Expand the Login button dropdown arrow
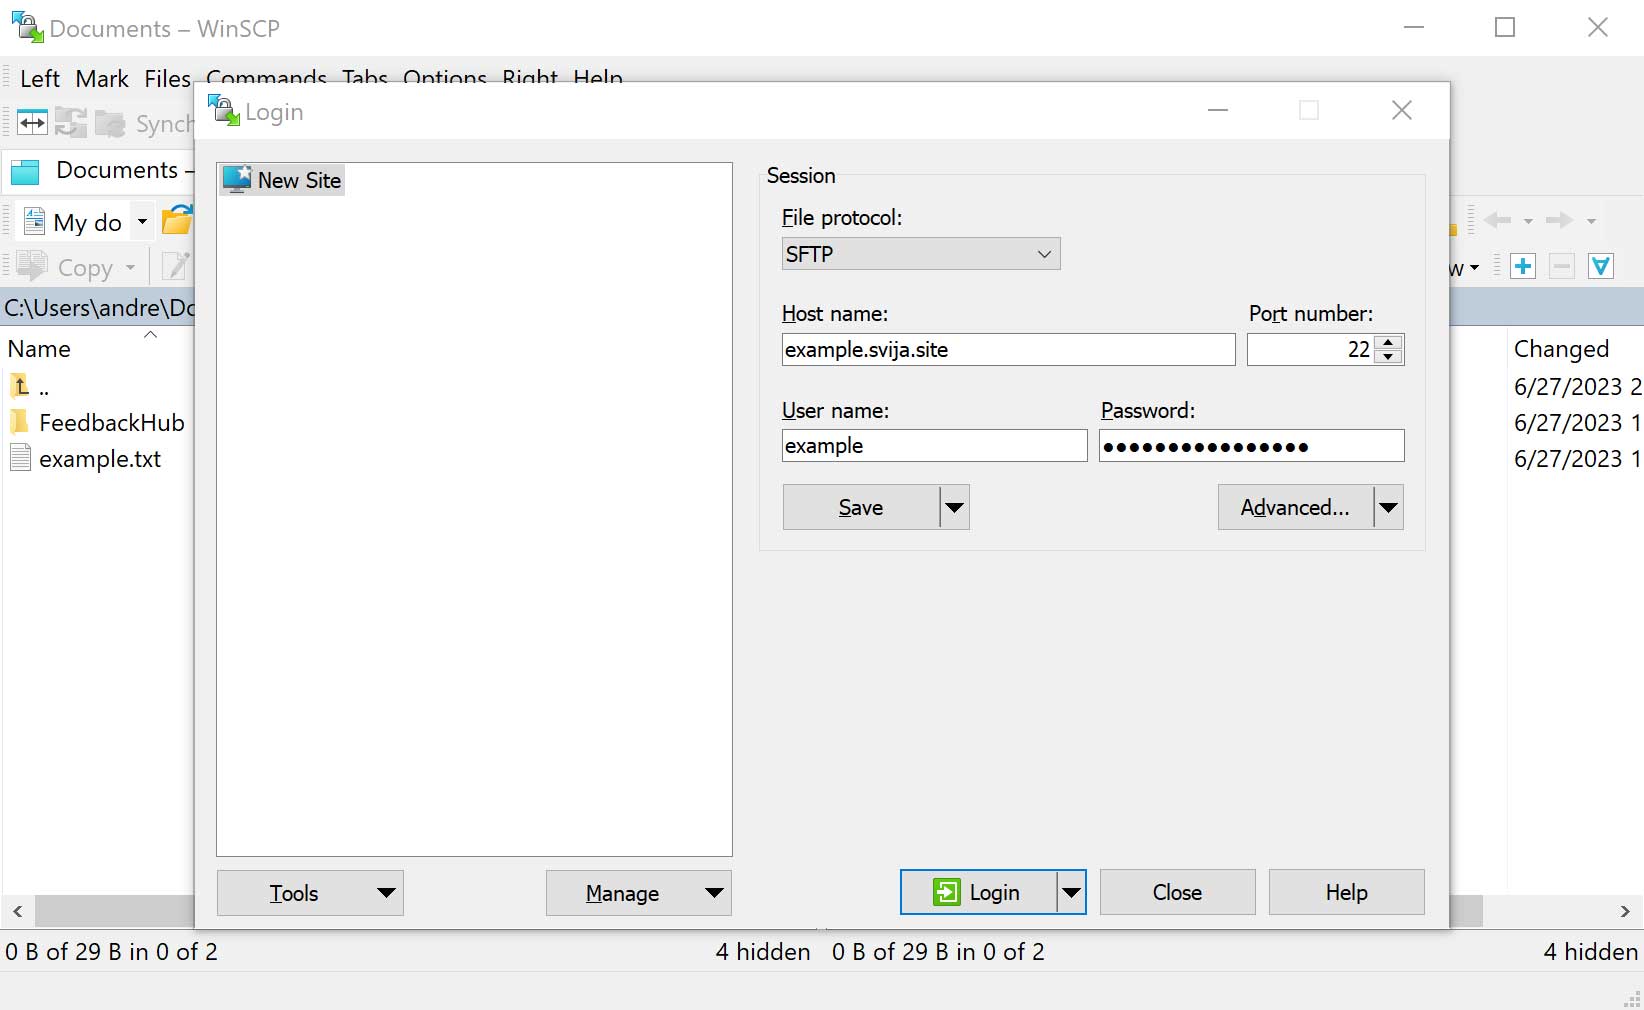Screen dimensions: 1644x1010 [1071, 893]
